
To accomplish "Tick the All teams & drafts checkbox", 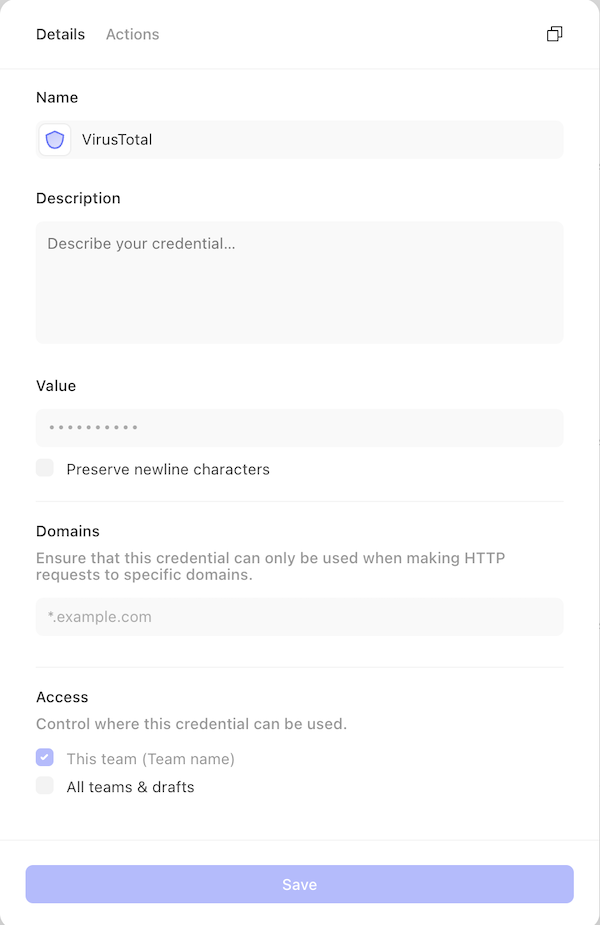I will [45, 786].
